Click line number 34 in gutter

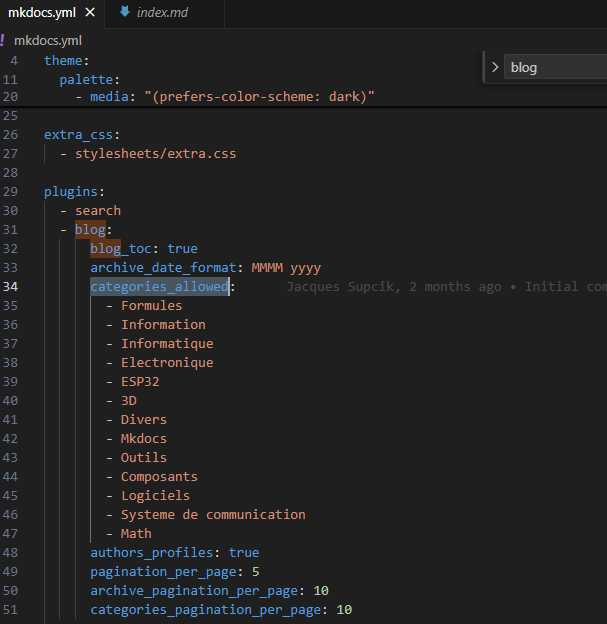(10, 287)
